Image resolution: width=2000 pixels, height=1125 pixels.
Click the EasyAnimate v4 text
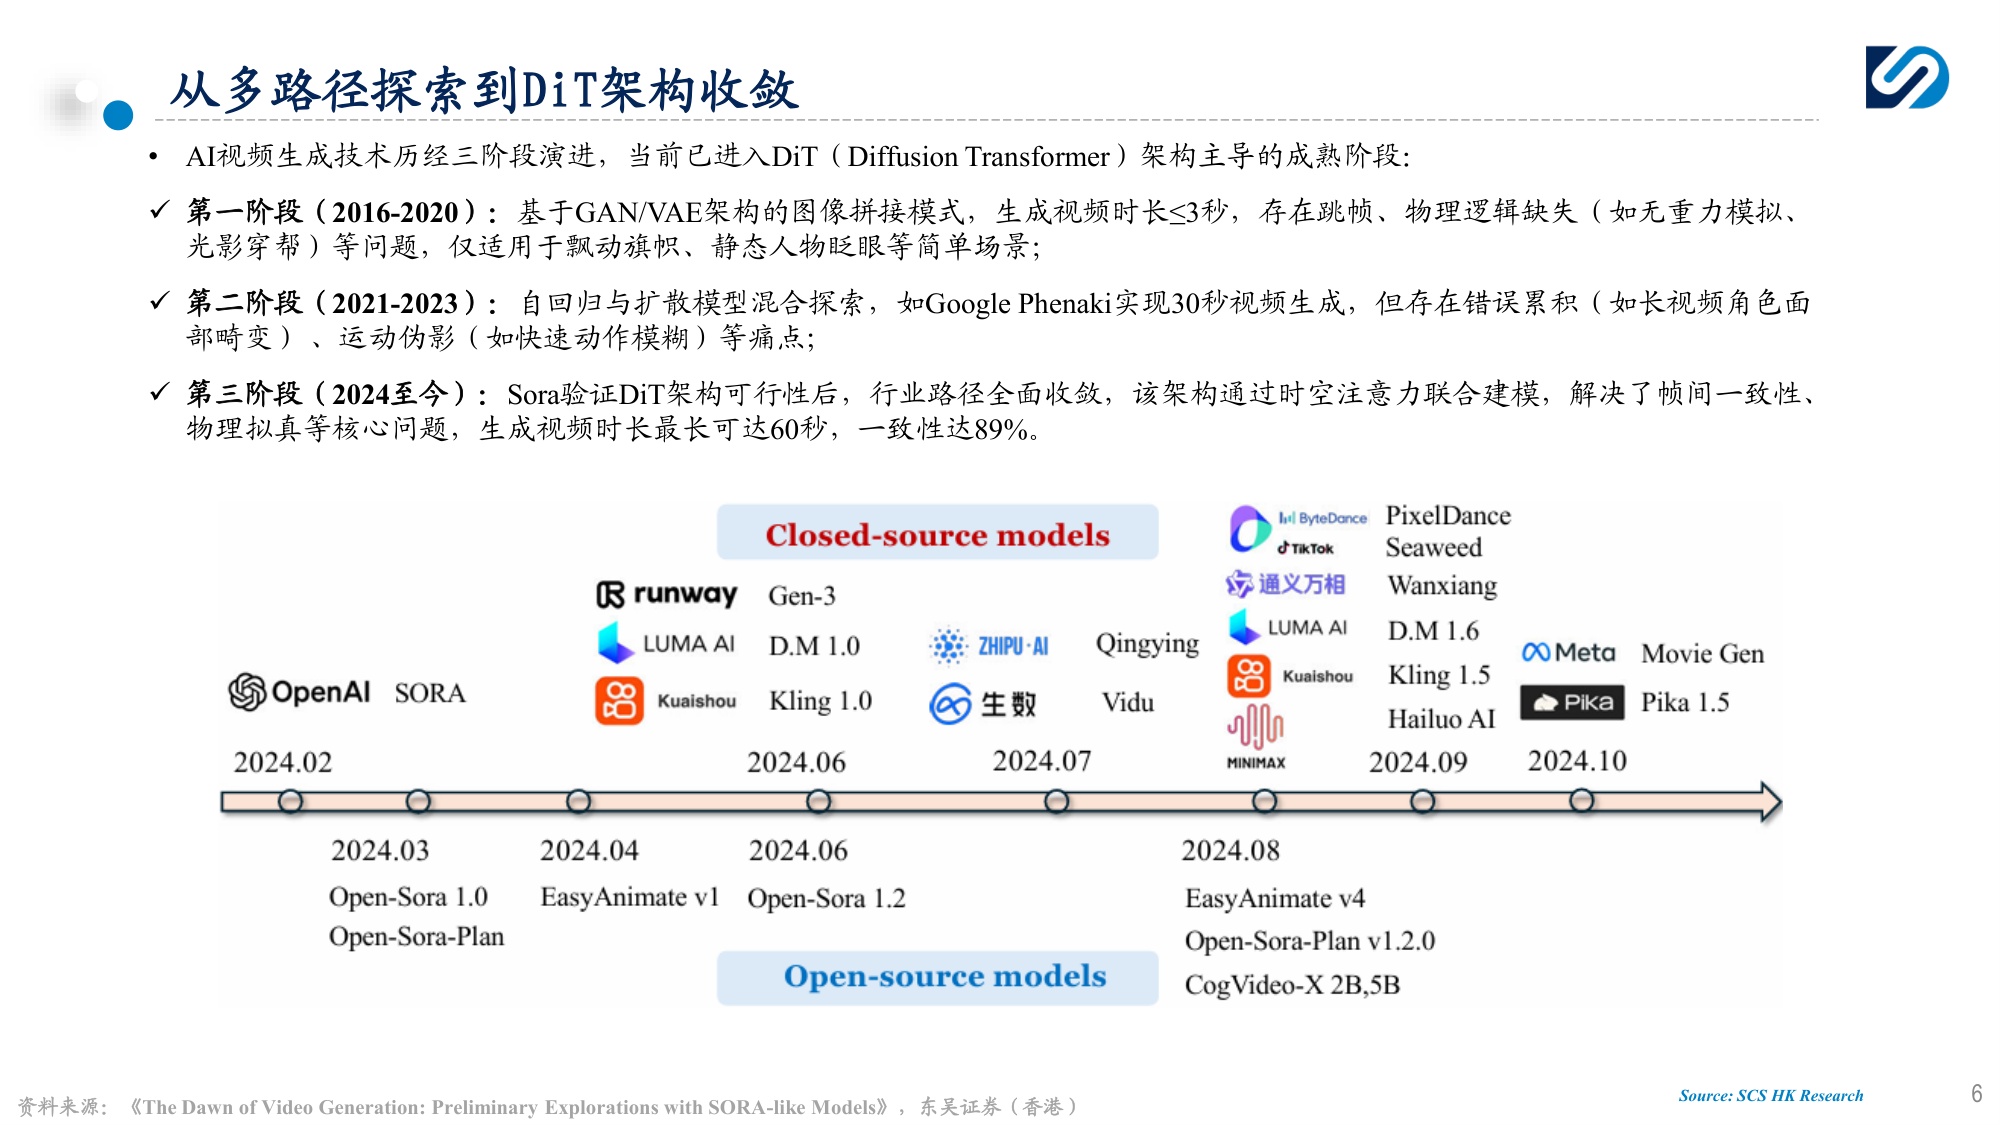[1274, 899]
